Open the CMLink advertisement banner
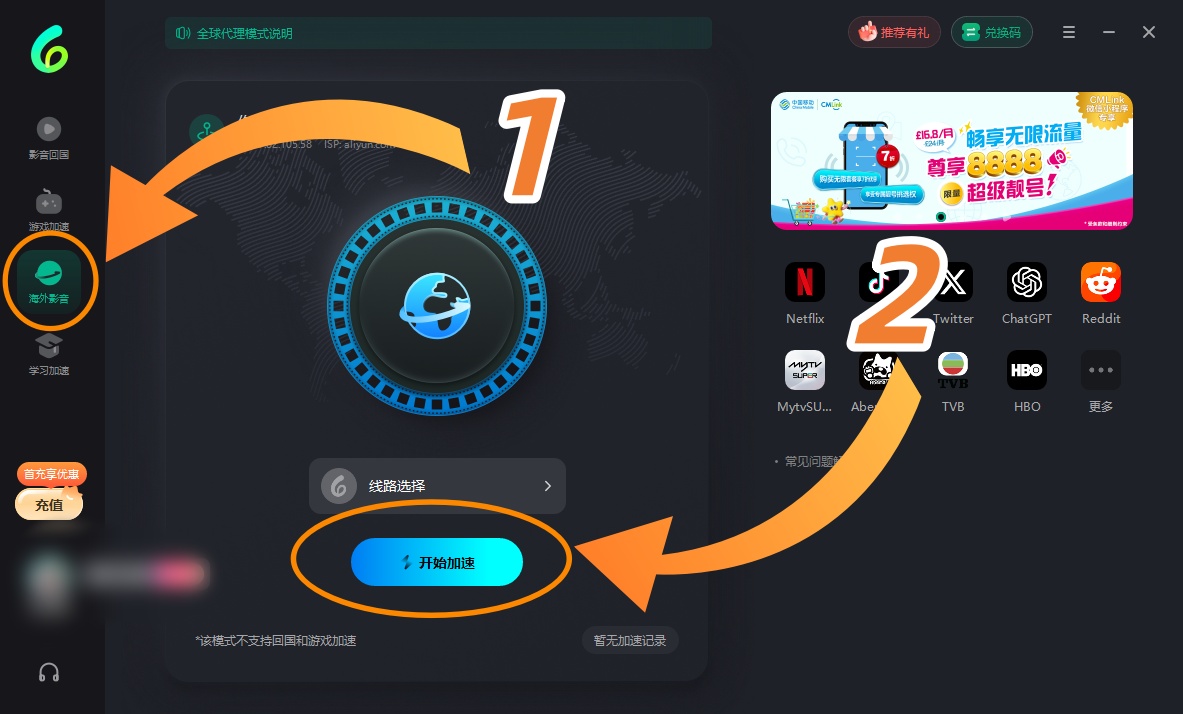1183x714 pixels. pos(951,161)
